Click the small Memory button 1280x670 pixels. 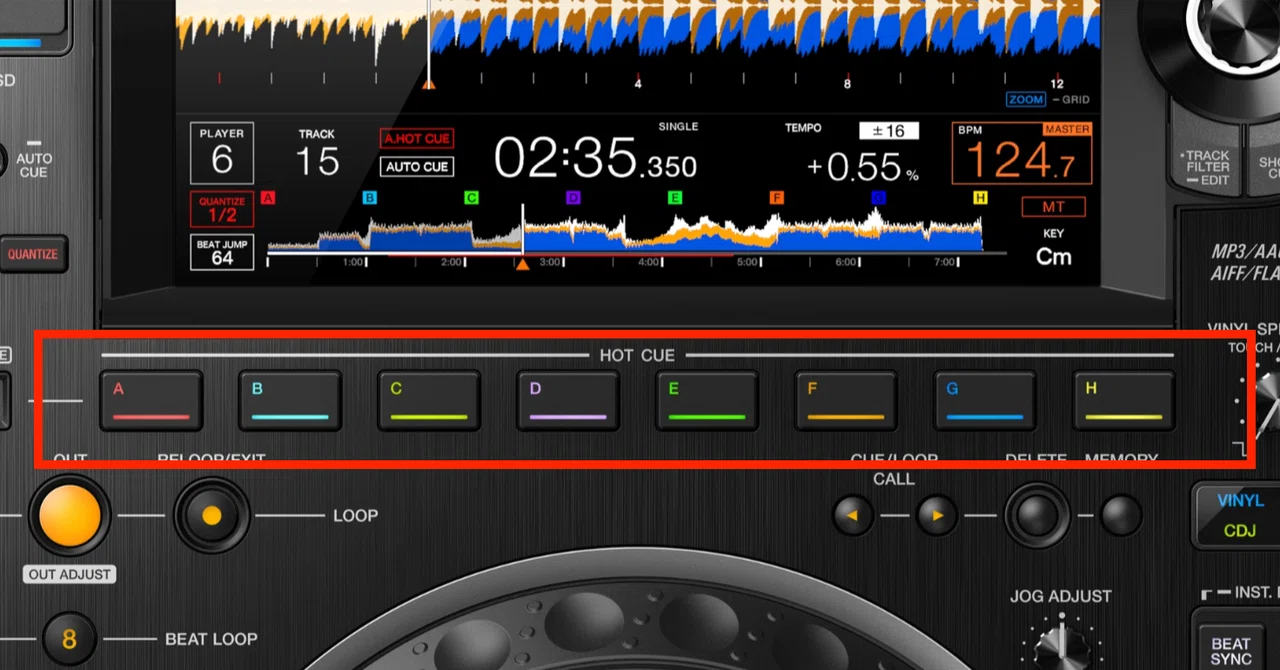coord(1121,515)
